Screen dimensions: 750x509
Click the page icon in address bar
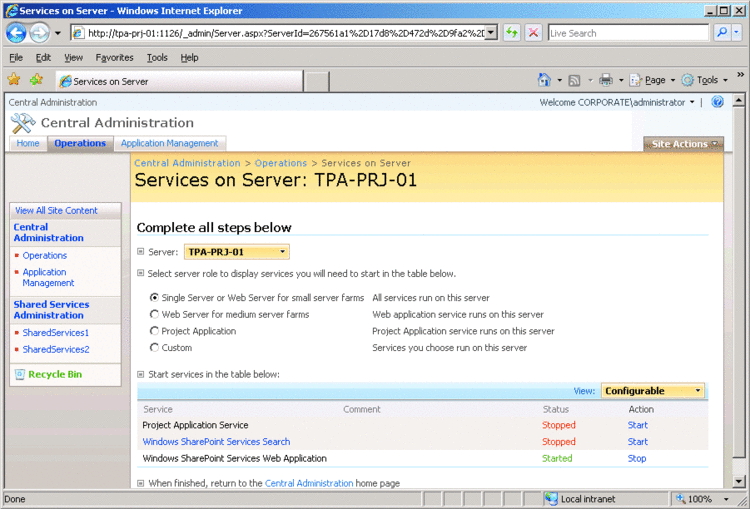point(78,33)
